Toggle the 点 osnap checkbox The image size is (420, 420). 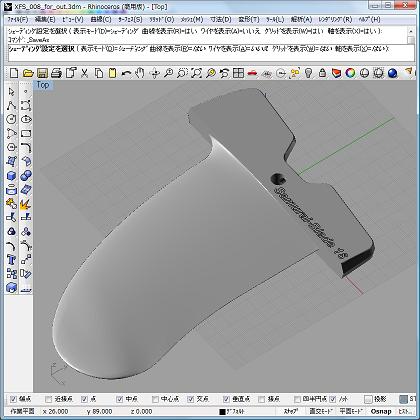coord(84,399)
